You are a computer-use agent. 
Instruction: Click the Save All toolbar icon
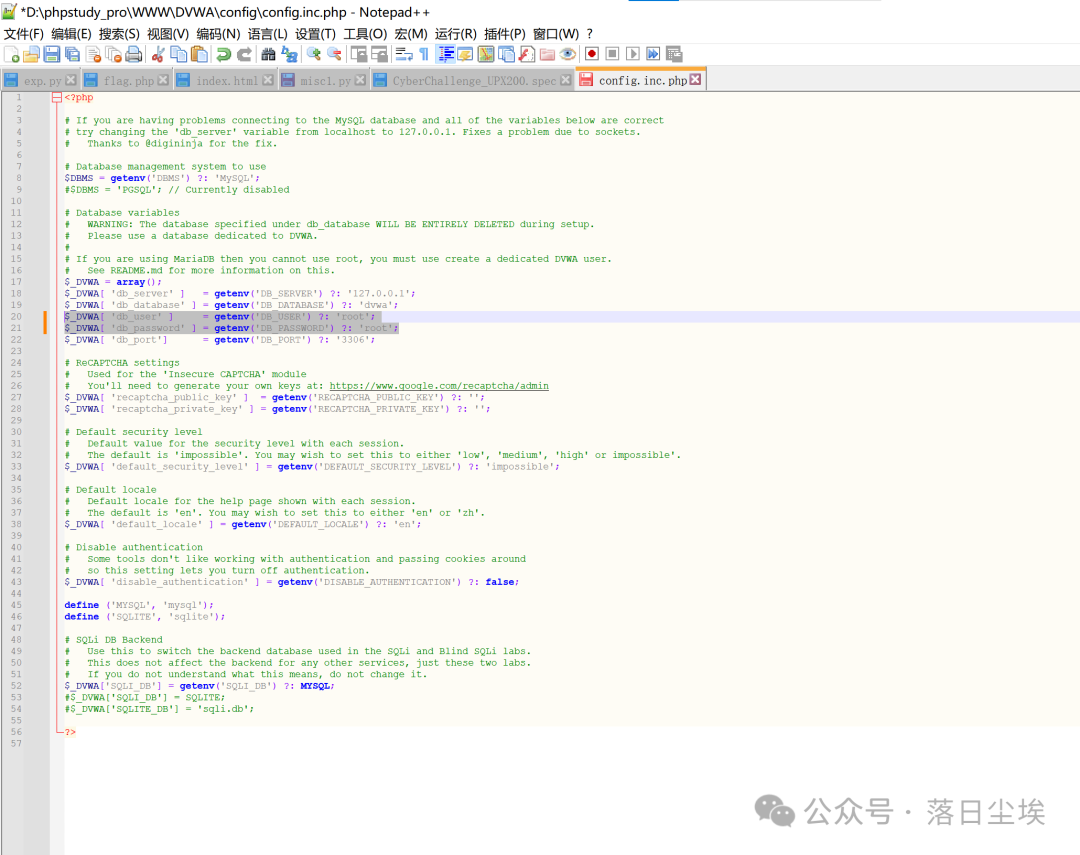pyautogui.click(x=72, y=54)
